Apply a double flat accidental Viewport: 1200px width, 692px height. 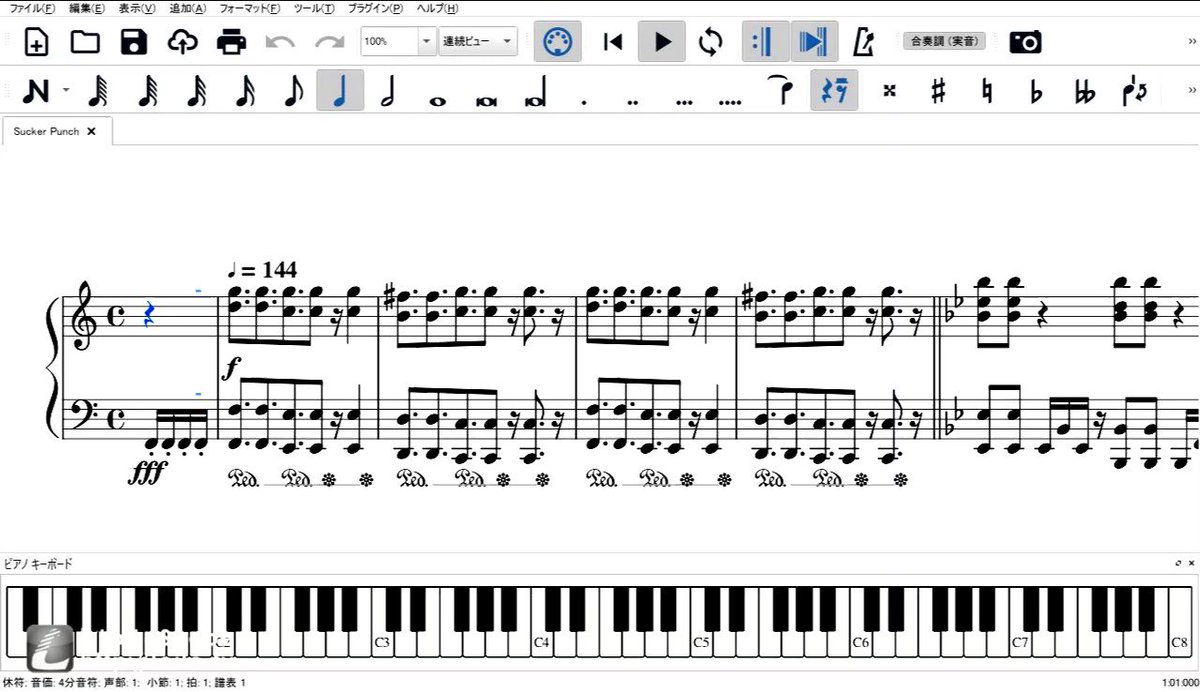(1085, 91)
